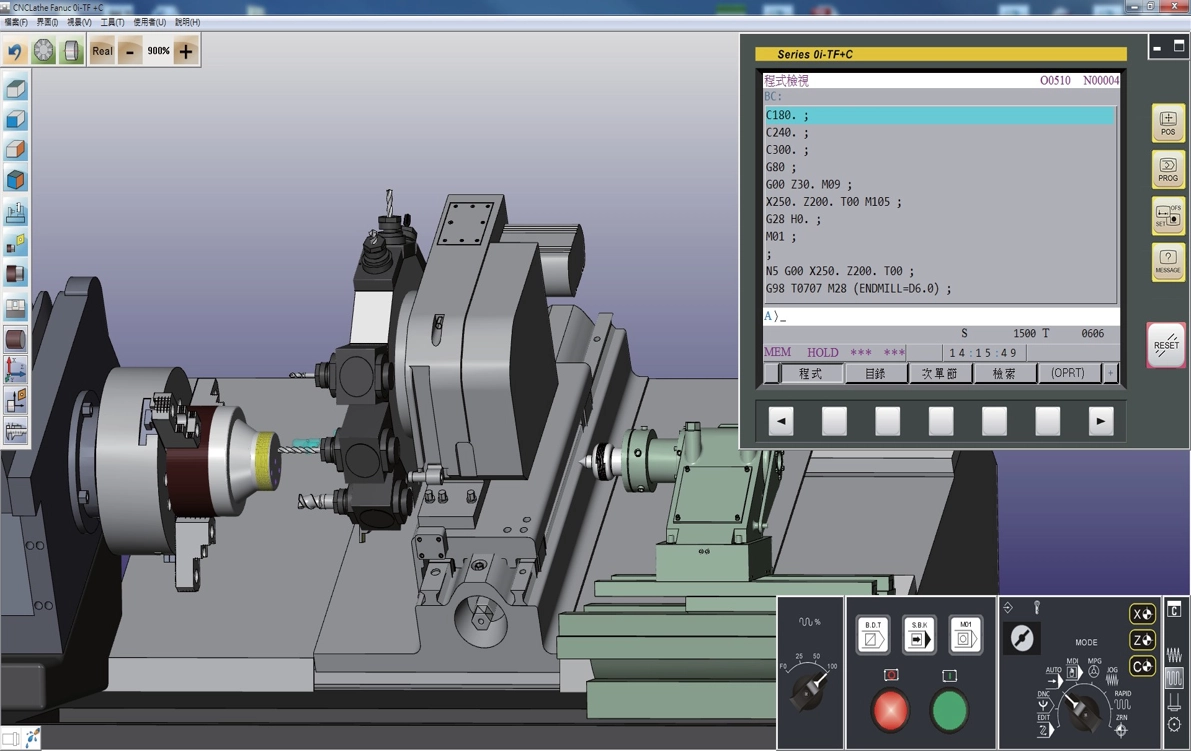This screenshot has width=1191, height=751.
Task: Click the small C panel icon at right strip
Action: coord(1174,610)
